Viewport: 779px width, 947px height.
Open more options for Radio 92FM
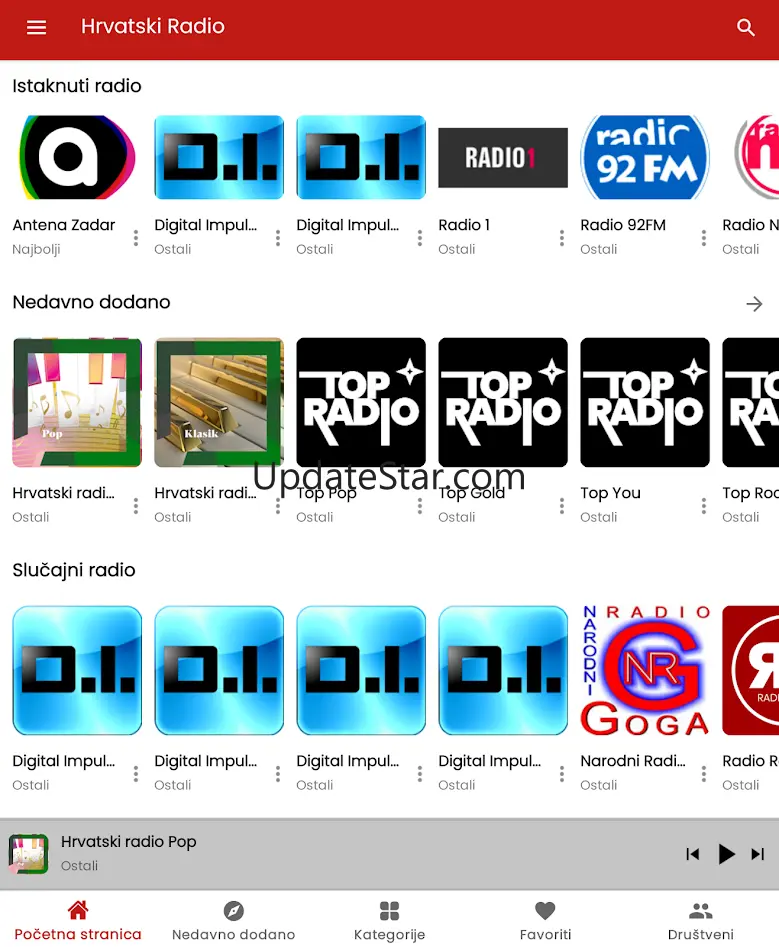[x=704, y=238]
